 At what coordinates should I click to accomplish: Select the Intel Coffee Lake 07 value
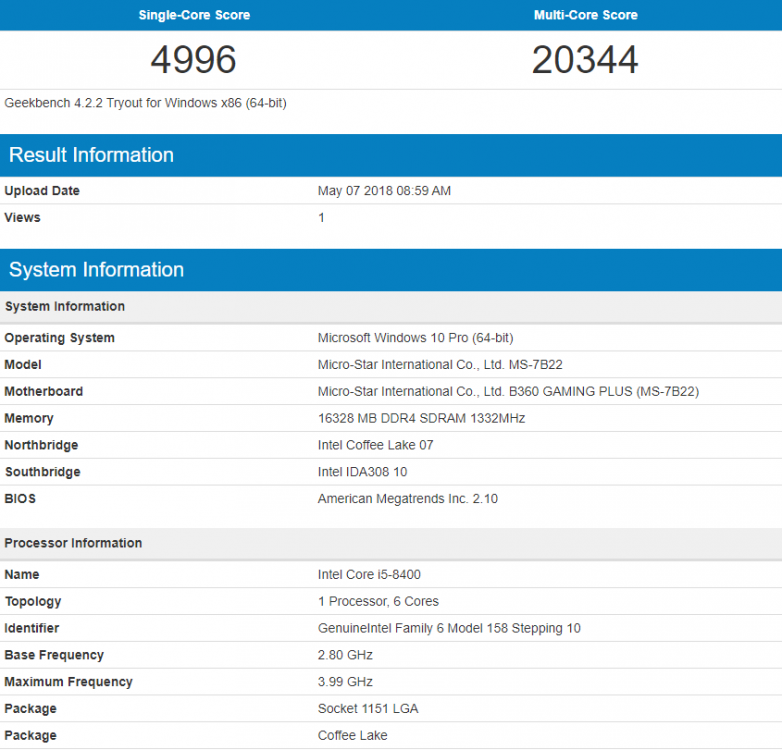[x=376, y=445]
